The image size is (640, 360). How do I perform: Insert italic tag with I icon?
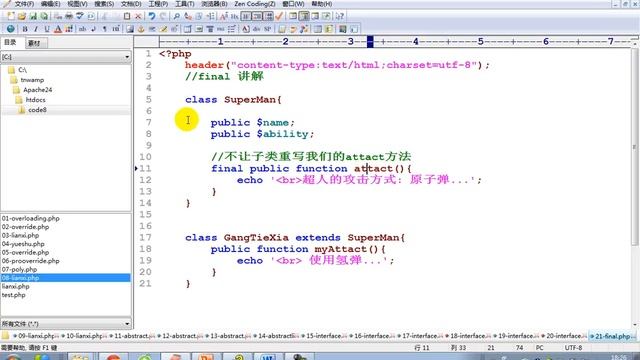point(36,29)
